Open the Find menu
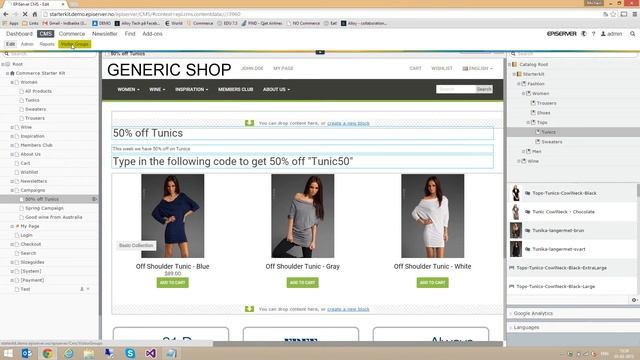Screen dimensions: 640x360 pos(130,34)
